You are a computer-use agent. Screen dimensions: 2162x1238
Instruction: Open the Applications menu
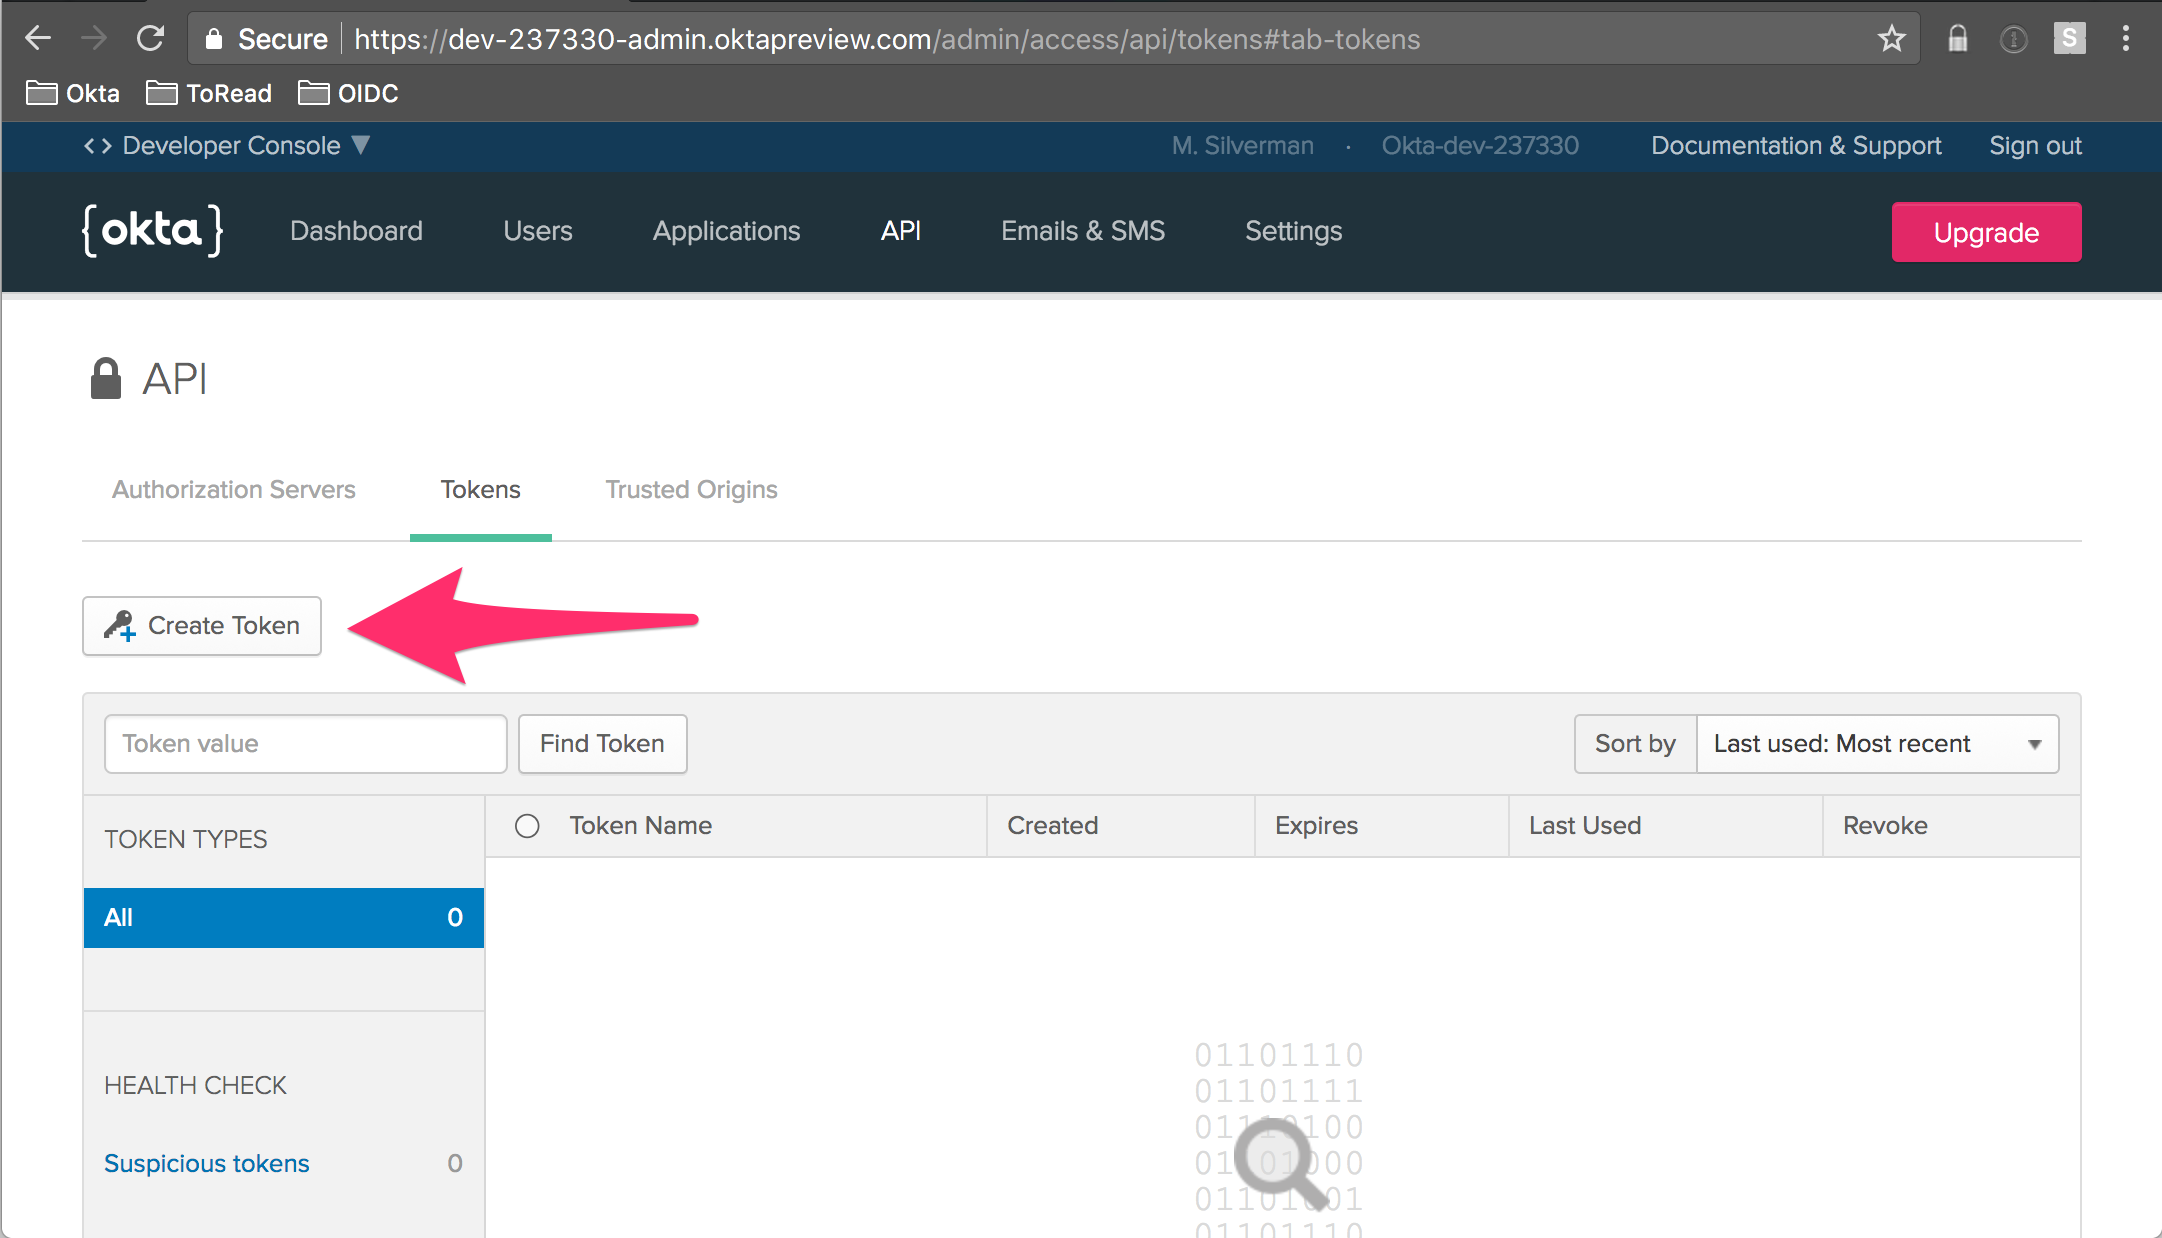click(x=727, y=231)
